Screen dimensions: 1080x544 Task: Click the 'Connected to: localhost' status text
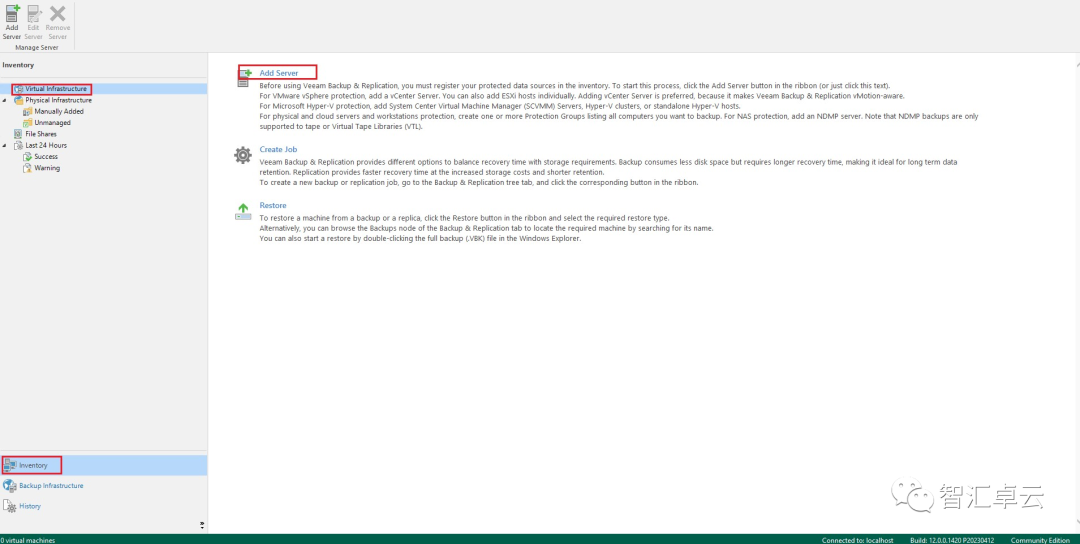(x=858, y=540)
